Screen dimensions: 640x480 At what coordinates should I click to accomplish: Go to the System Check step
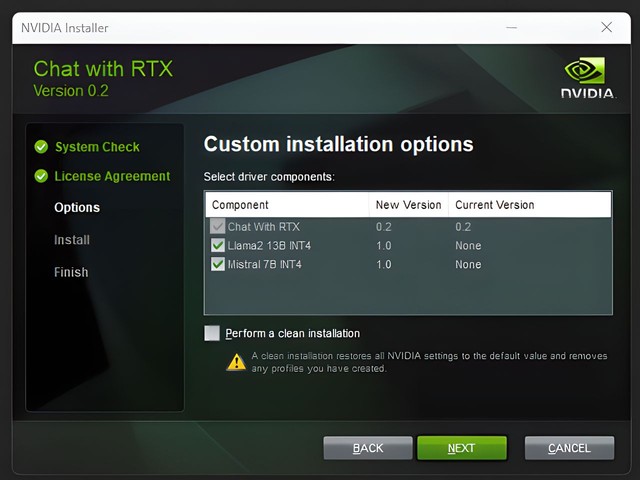pos(97,147)
